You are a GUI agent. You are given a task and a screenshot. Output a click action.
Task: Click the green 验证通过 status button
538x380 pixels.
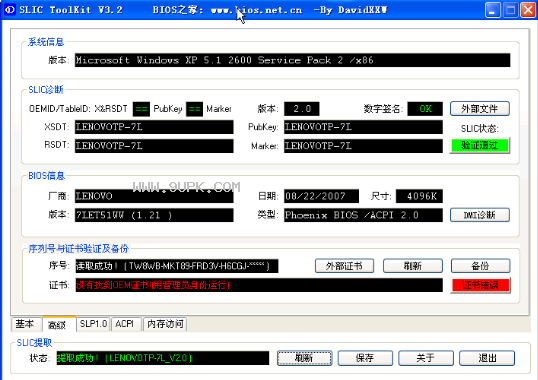coord(479,145)
